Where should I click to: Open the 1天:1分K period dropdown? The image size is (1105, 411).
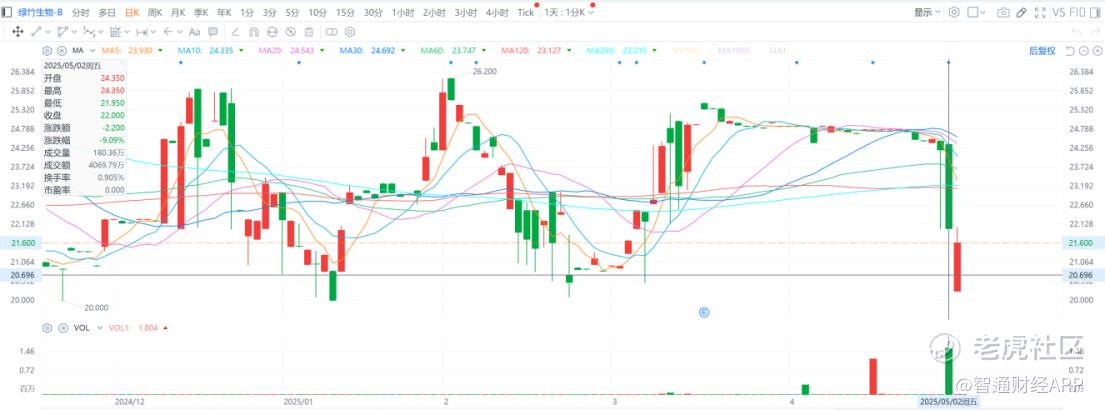tap(569, 13)
